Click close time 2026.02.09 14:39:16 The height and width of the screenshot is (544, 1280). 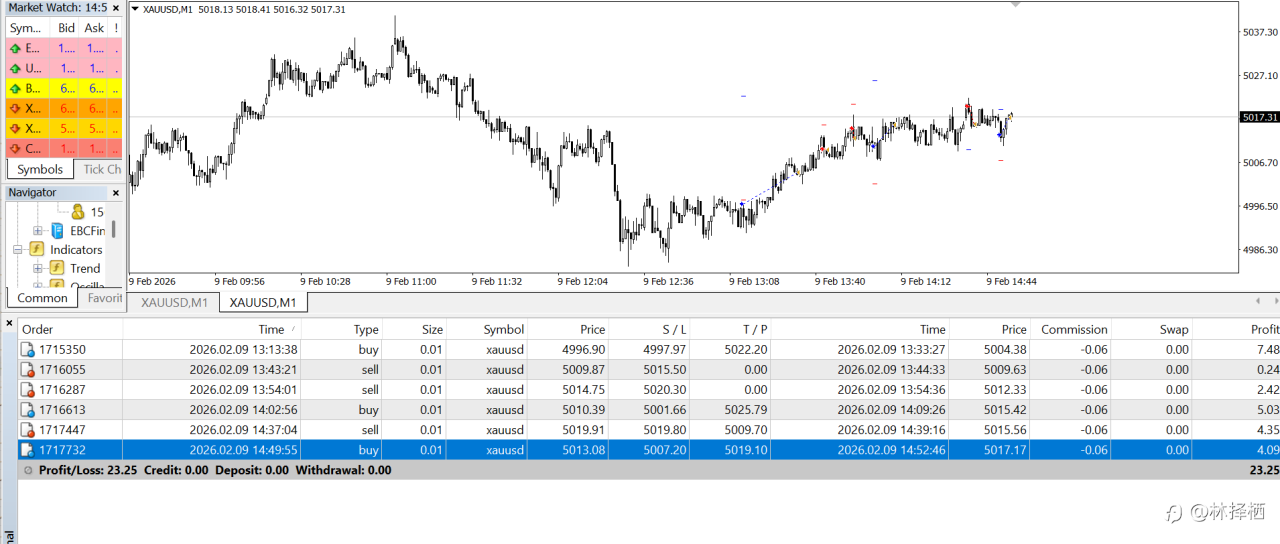[891, 430]
